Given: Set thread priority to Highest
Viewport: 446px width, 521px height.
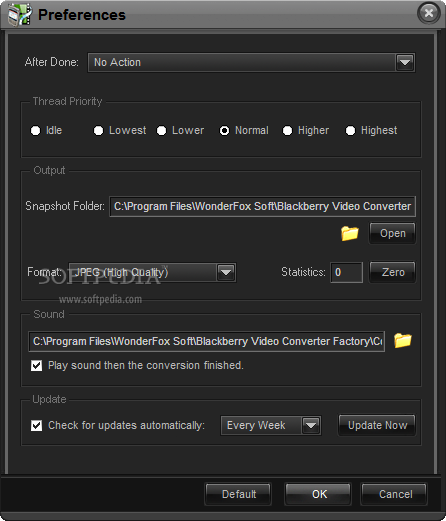Looking at the screenshot, I should pos(350,130).
